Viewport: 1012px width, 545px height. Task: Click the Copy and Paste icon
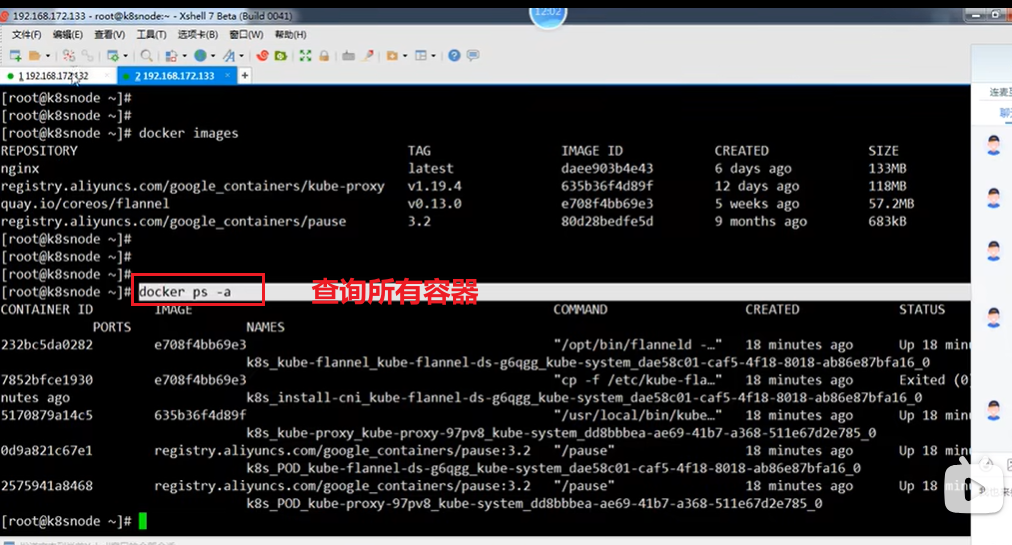[x=171, y=56]
